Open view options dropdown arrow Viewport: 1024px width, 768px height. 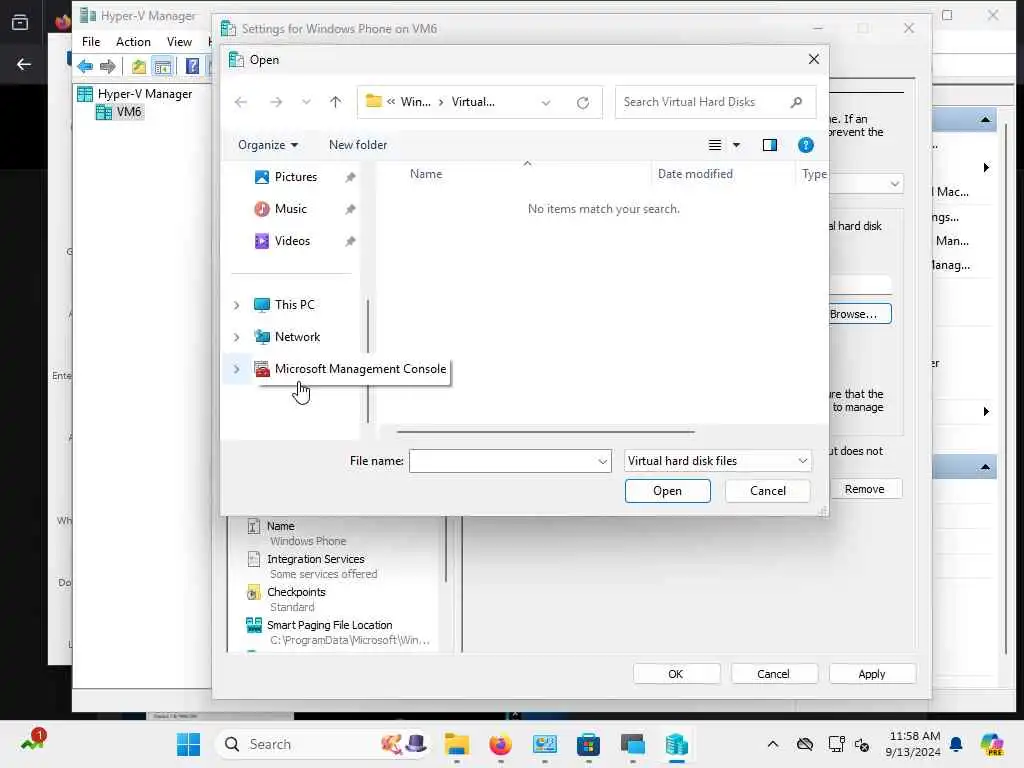[x=736, y=145]
